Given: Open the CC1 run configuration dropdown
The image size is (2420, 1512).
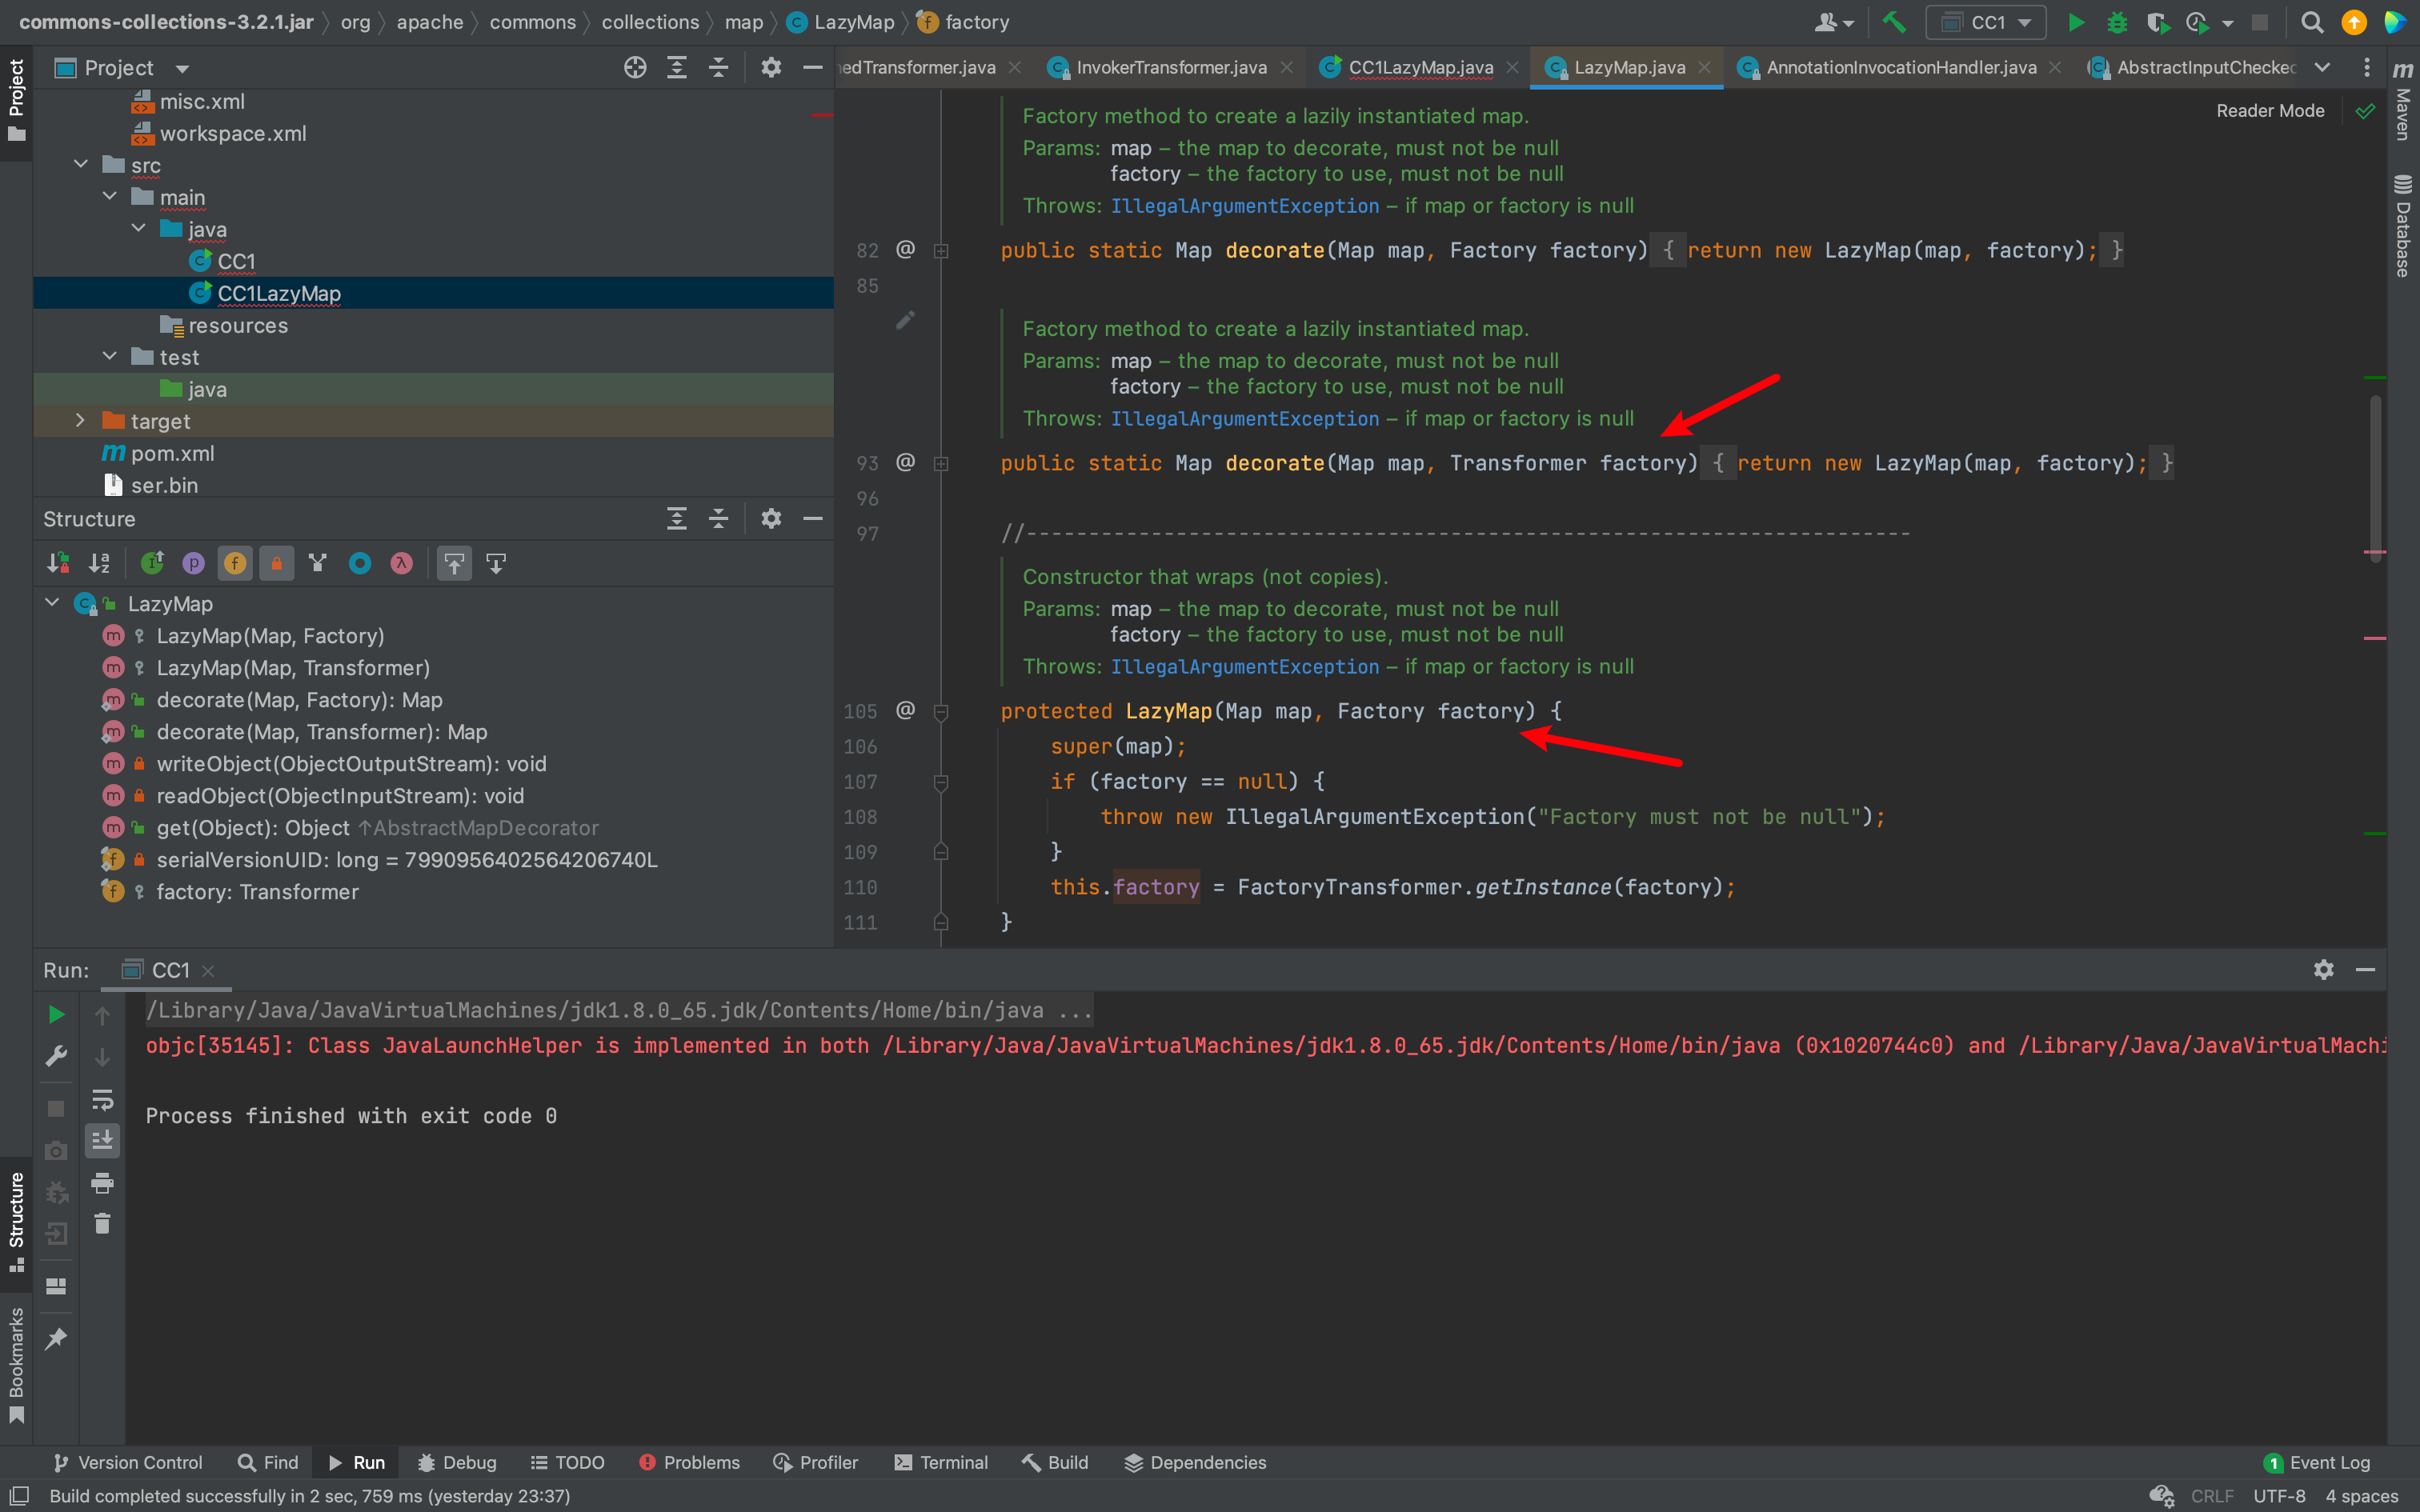Looking at the screenshot, I should pyautogui.click(x=1987, y=22).
